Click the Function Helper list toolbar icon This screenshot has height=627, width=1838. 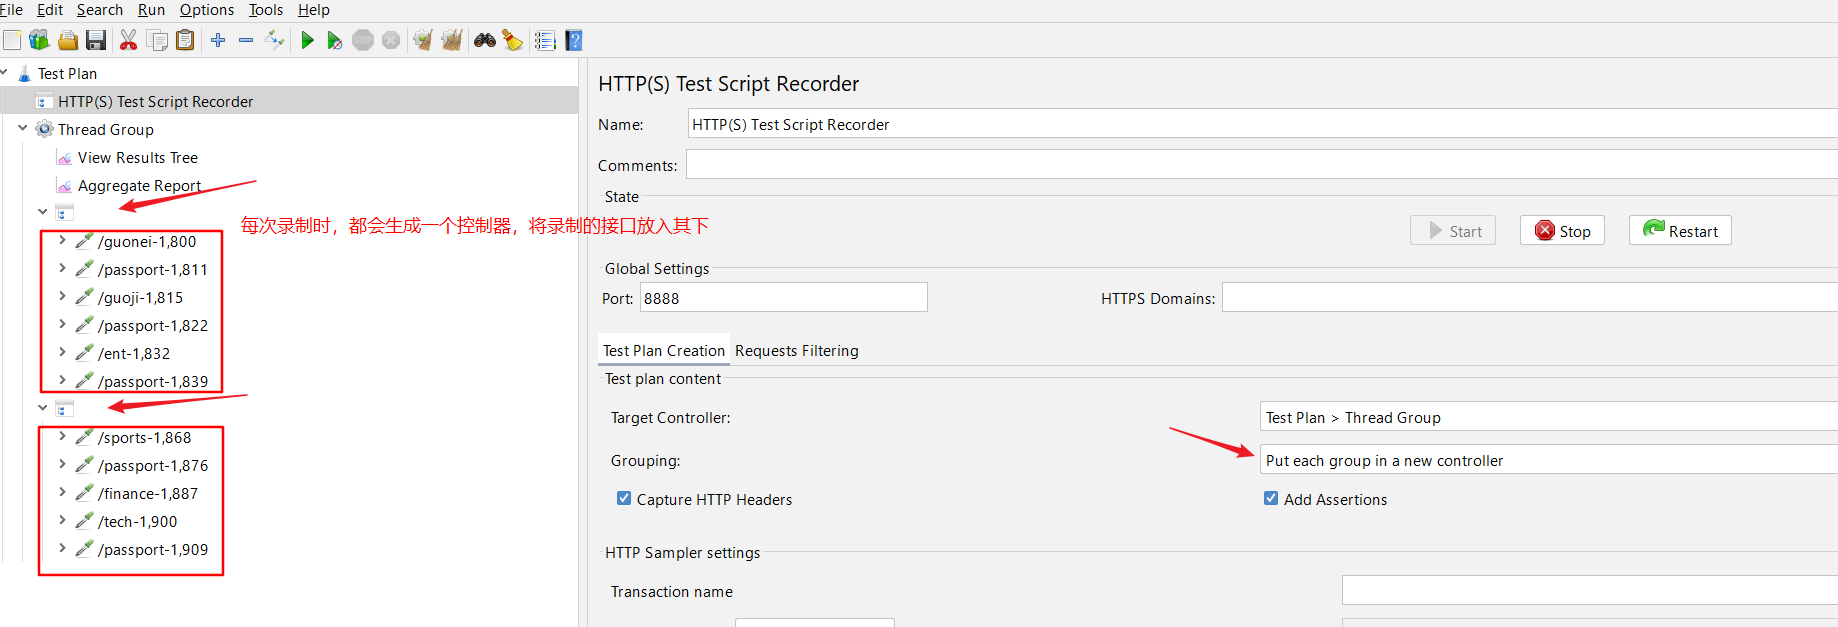point(545,40)
